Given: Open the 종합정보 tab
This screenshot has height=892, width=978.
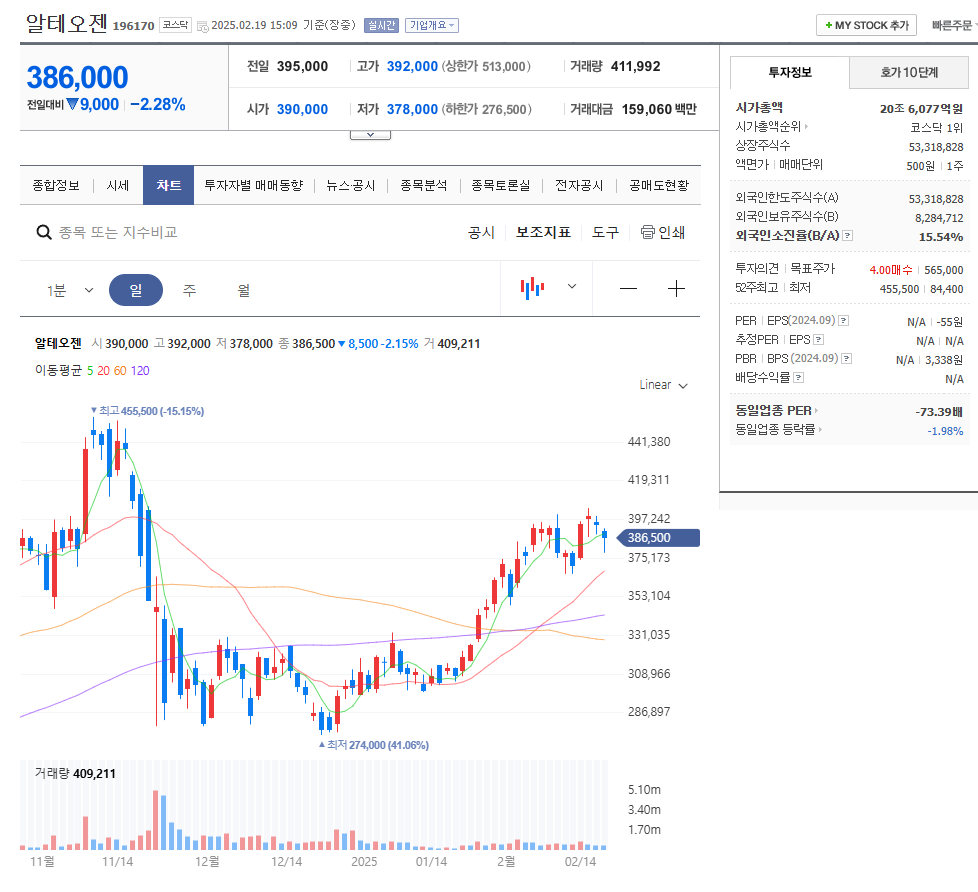Looking at the screenshot, I should tap(56, 185).
